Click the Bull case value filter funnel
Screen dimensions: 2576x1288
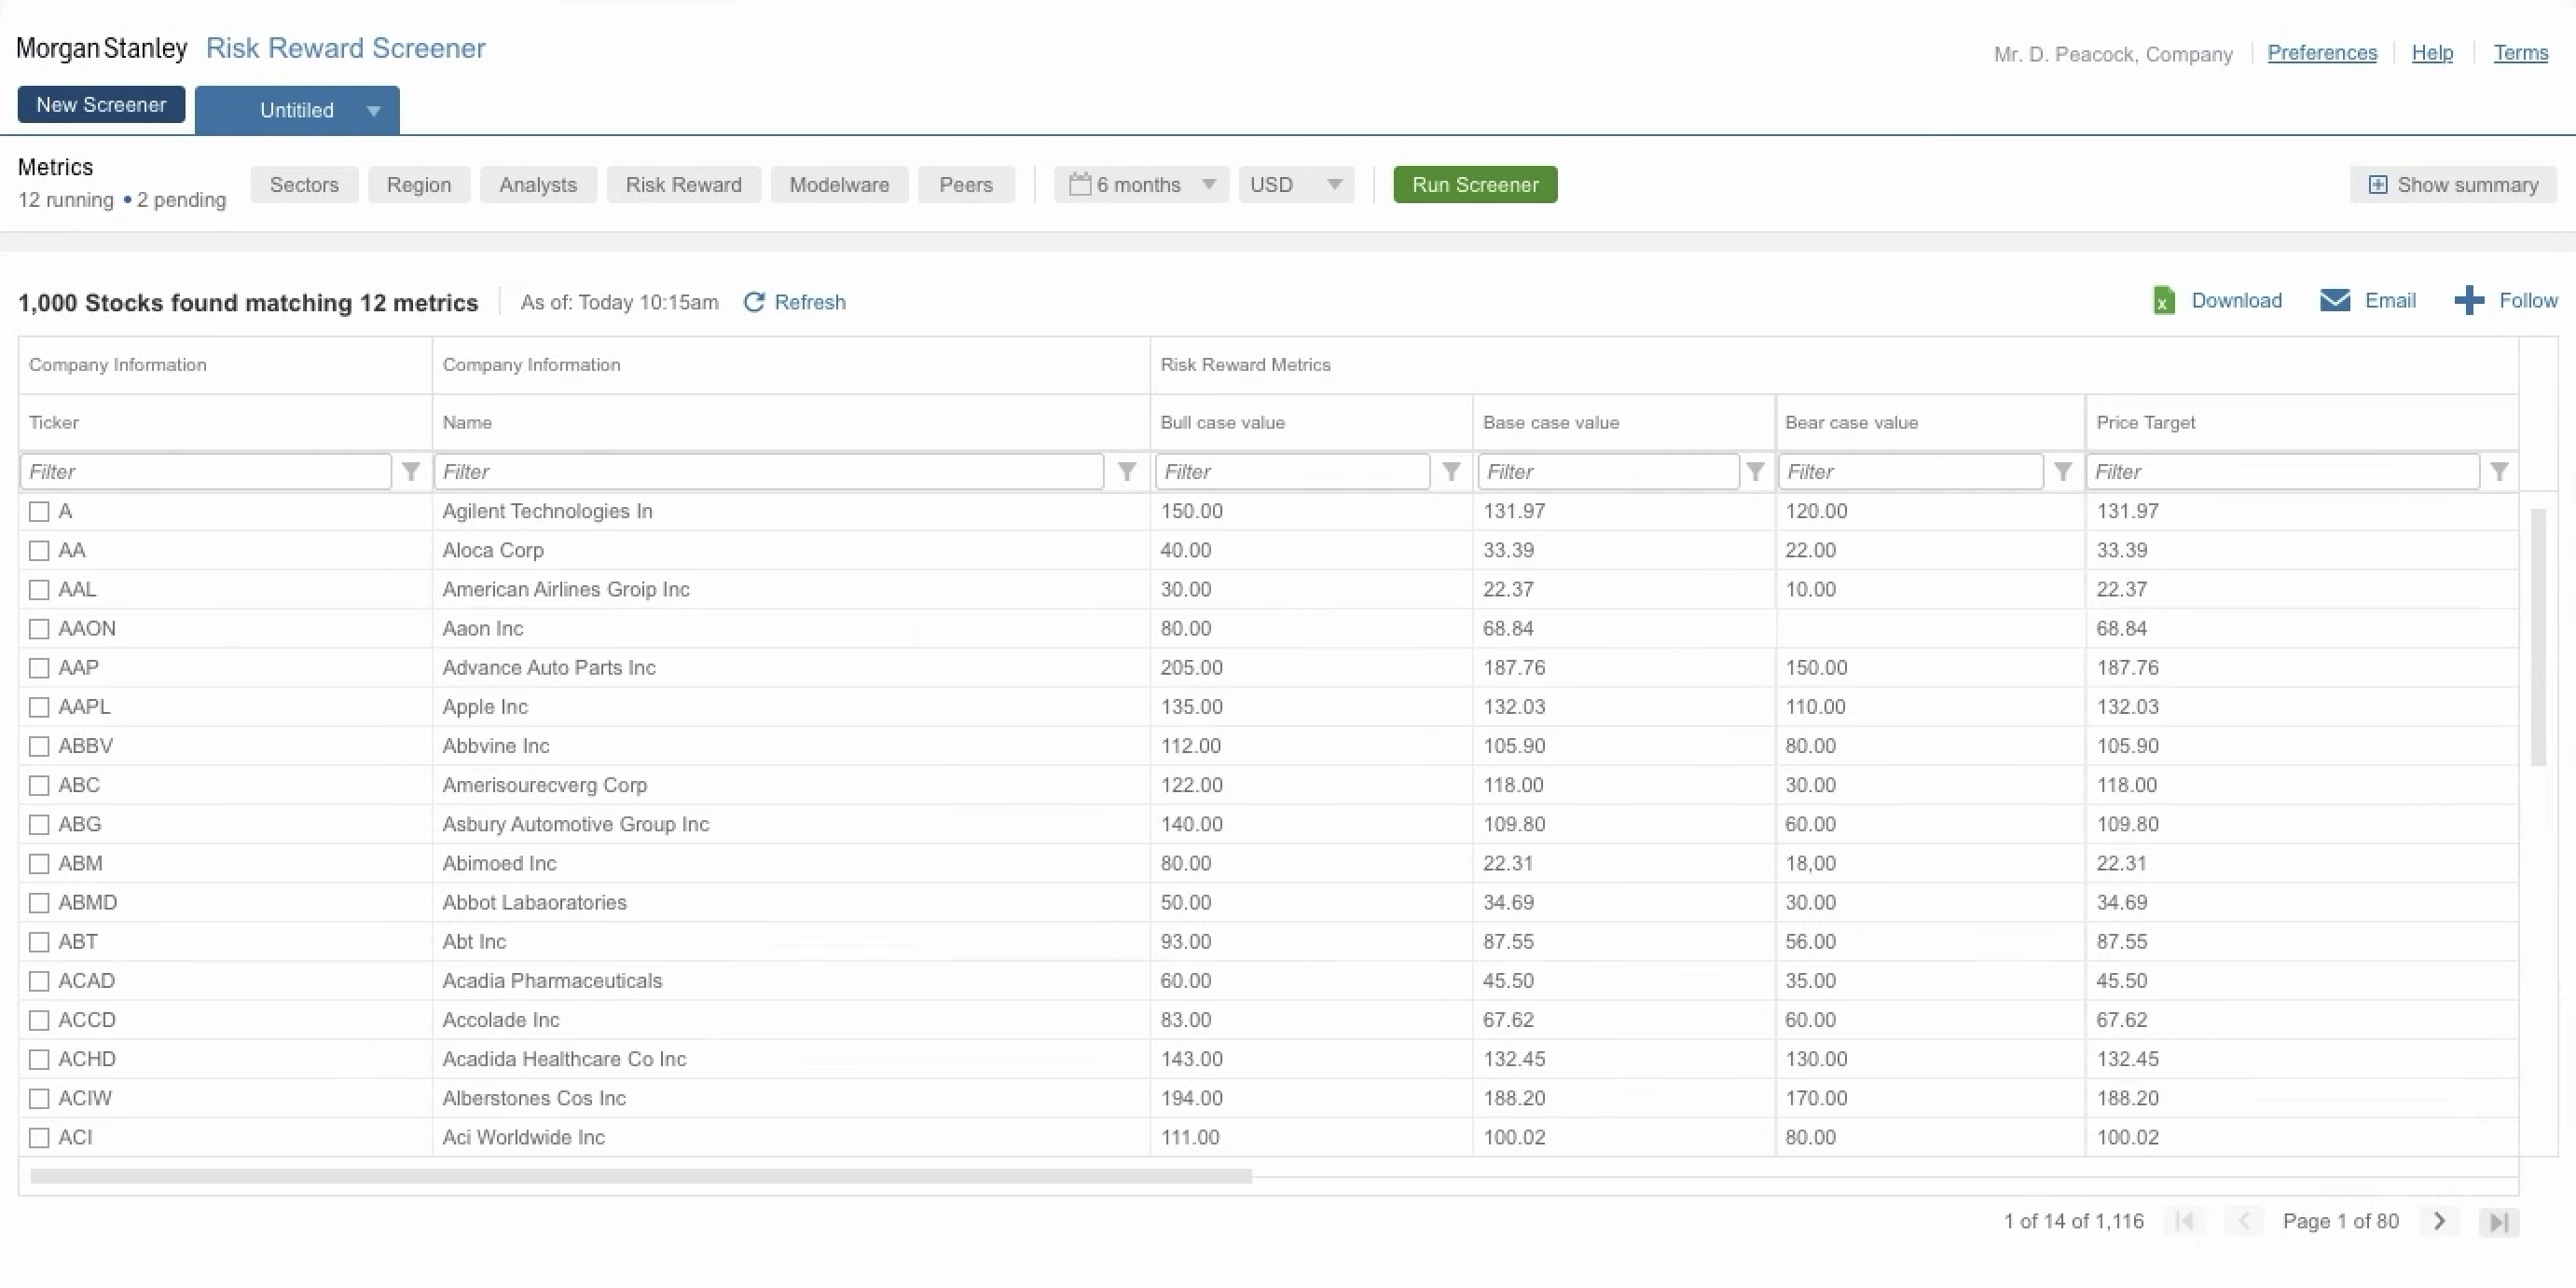tap(1451, 472)
